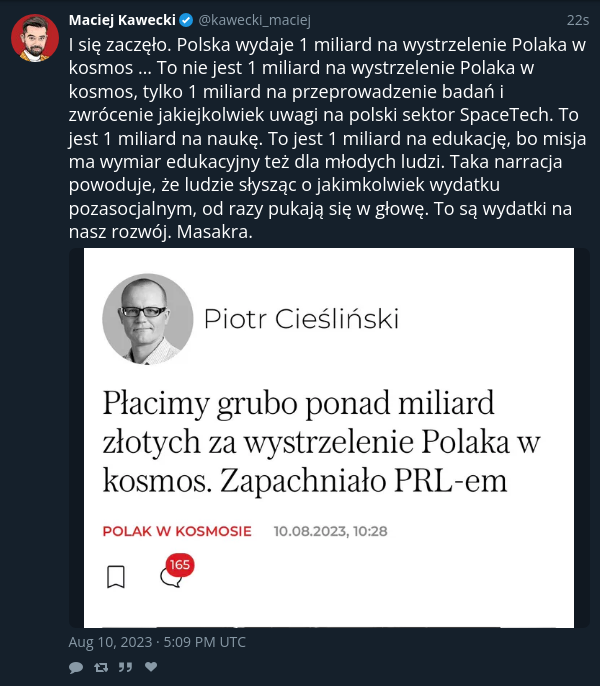Open the @kawecki_maciej handle link

(x=254, y=21)
